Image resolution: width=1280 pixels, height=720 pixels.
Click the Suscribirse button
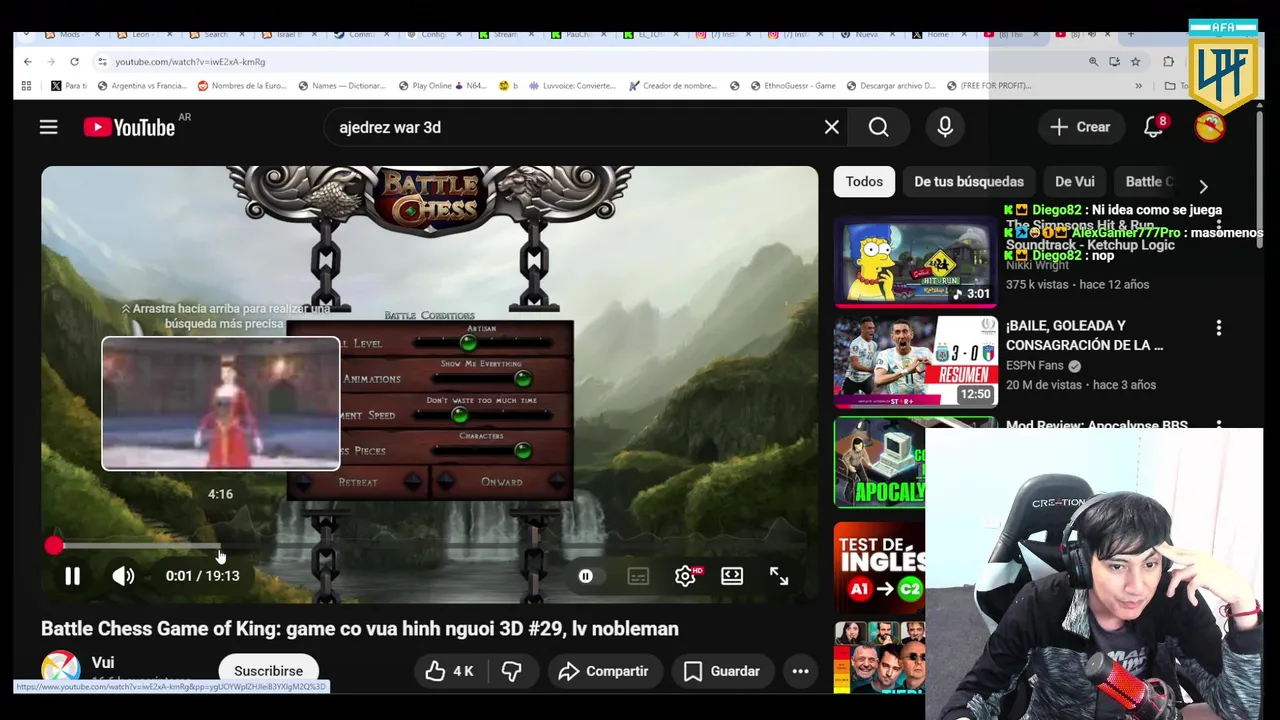pyautogui.click(x=268, y=671)
